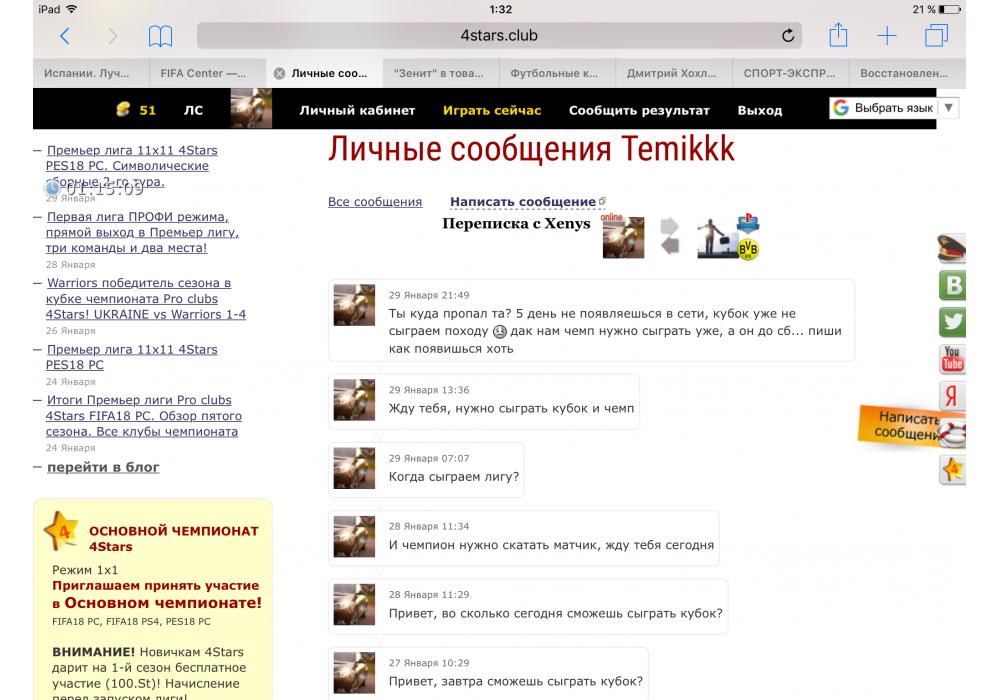Tap the 4stars.club address bar
The height and width of the screenshot is (700, 1000).
click(498, 36)
